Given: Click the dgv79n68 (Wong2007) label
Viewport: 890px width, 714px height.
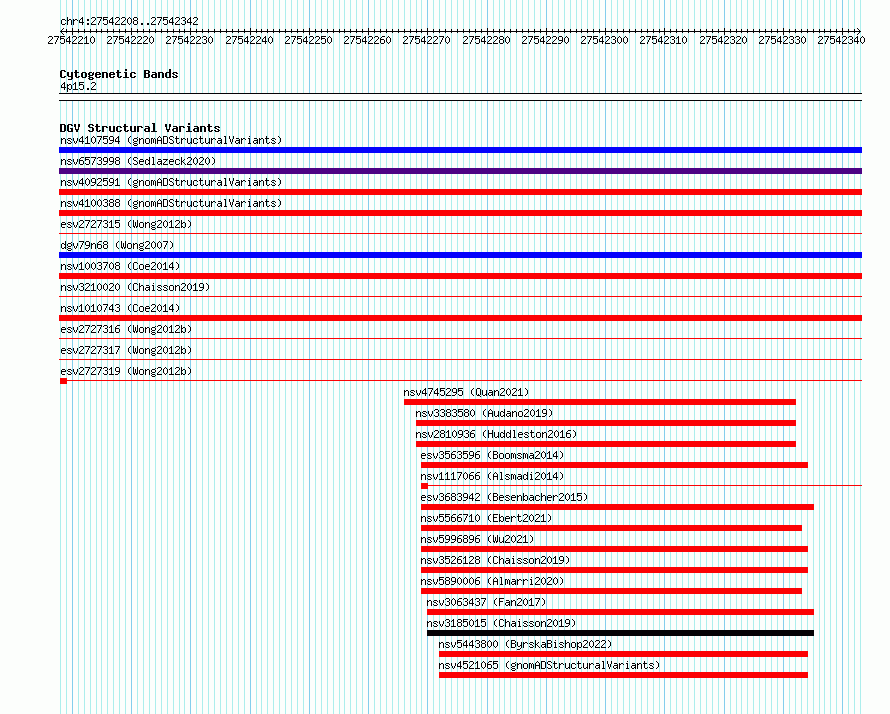Looking at the screenshot, I should click(117, 245).
